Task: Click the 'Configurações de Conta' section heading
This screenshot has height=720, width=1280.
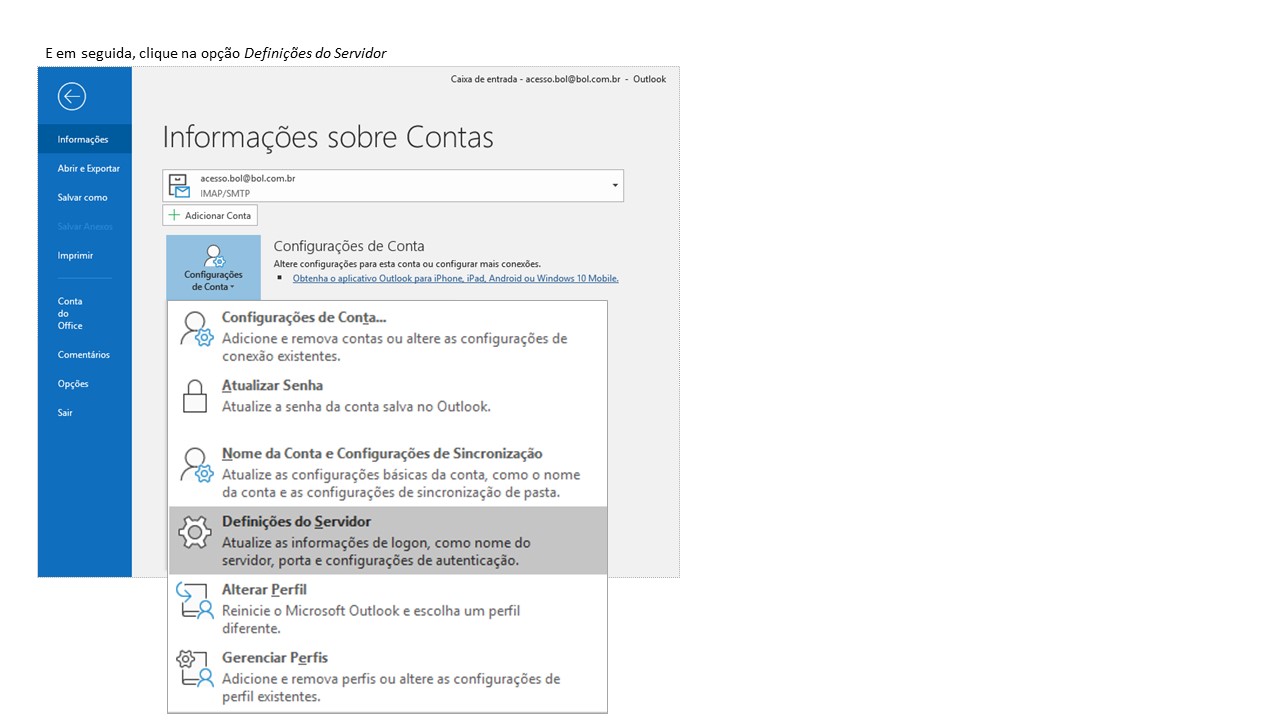Action: click(x=349, y=246)
